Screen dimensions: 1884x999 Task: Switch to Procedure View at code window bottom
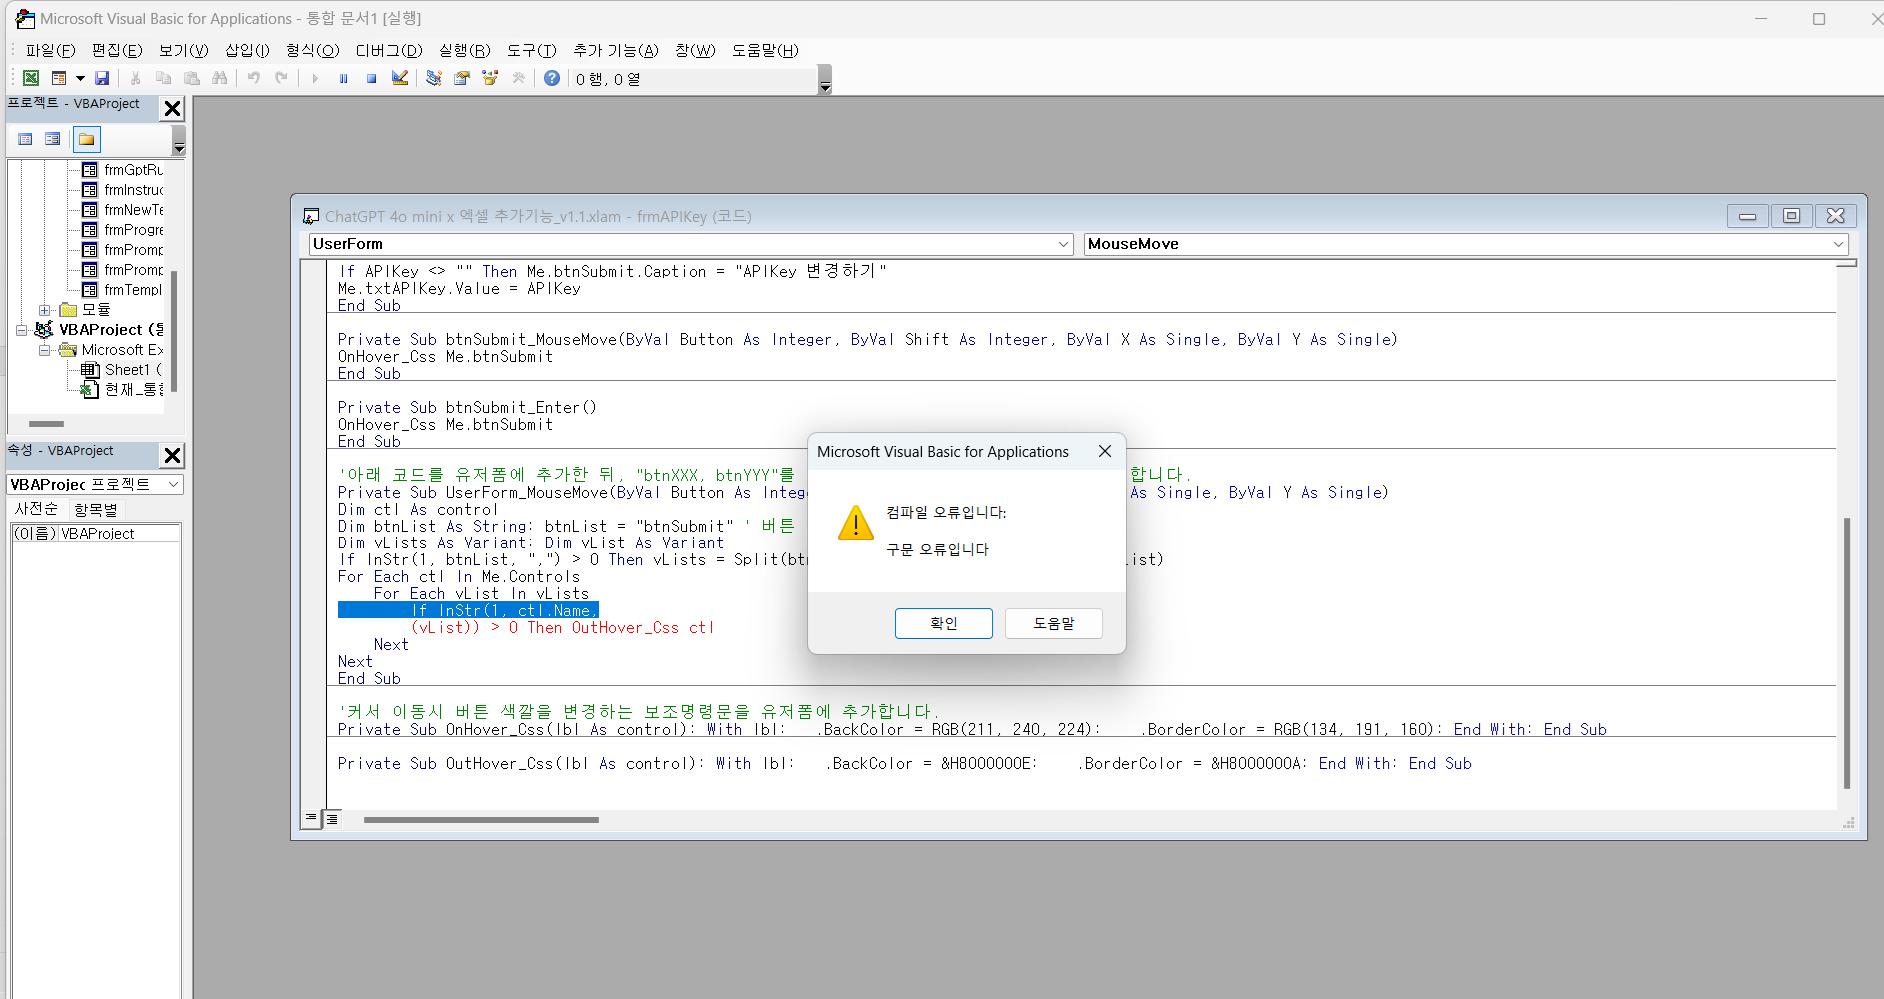pos(312,818)
